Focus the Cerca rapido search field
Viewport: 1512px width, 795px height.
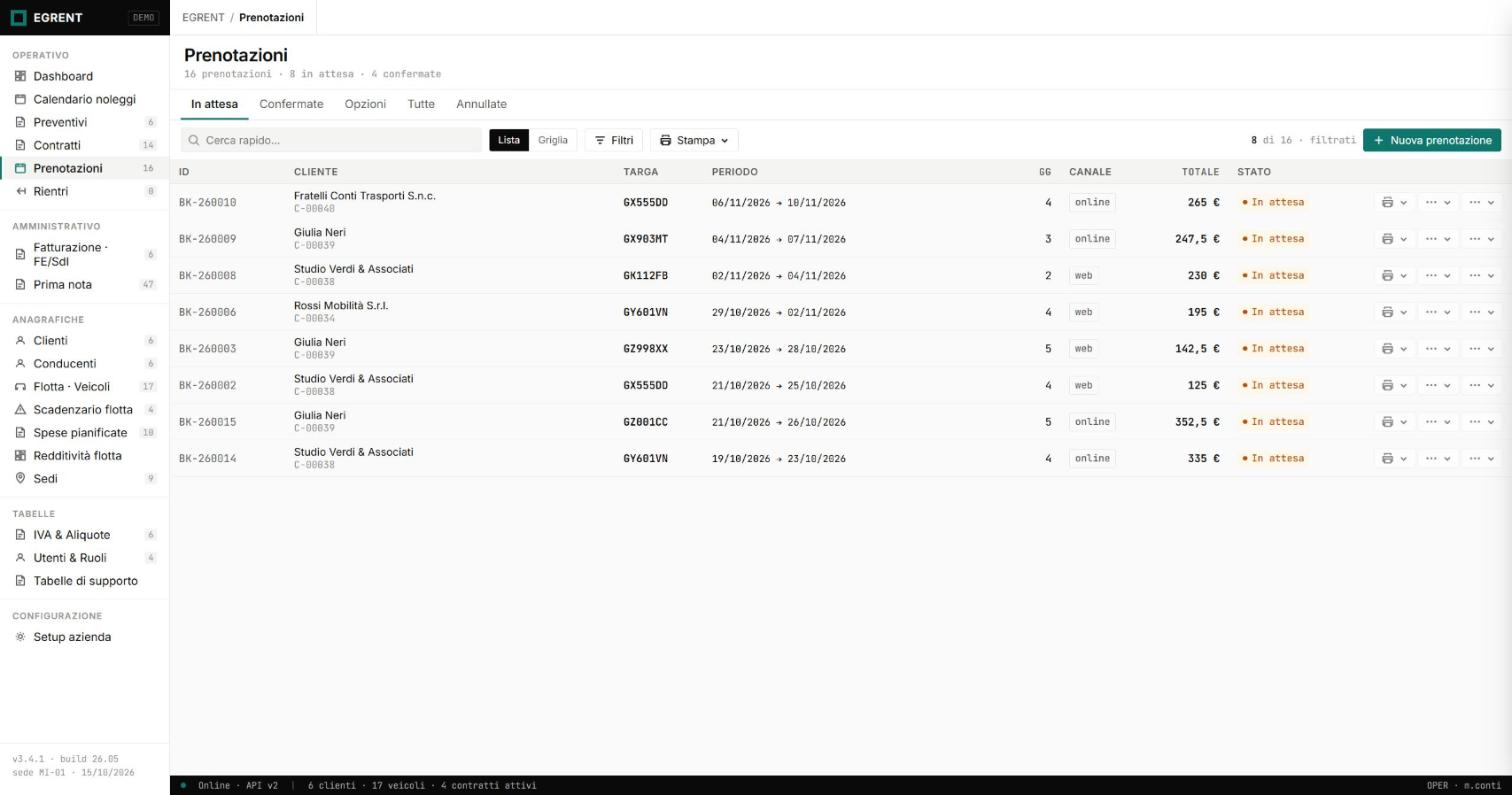pos(331,140)
